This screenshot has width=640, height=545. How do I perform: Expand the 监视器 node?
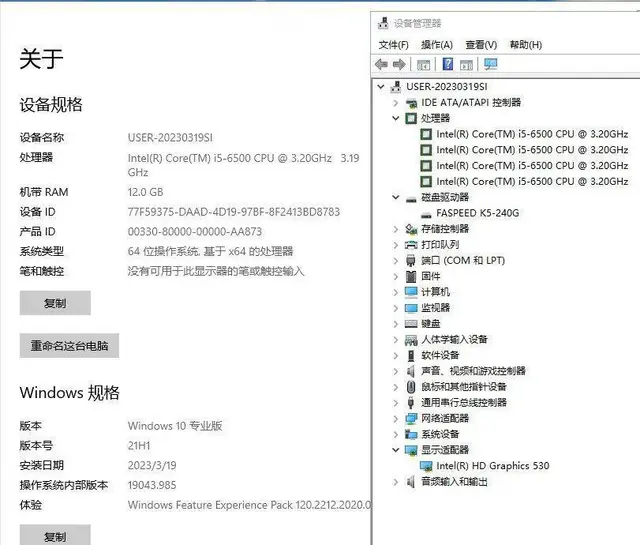395,308
